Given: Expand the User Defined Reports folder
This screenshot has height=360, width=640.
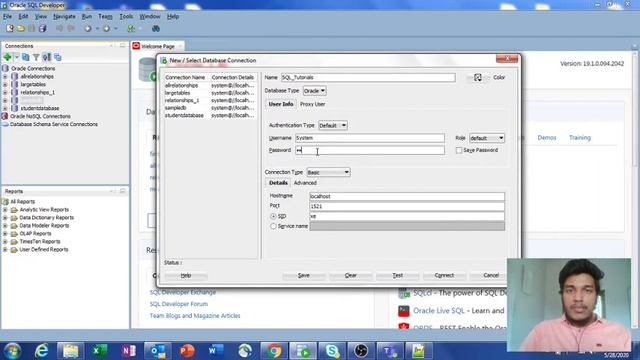Looking at the screenshot, I should [x=5, y=249].
